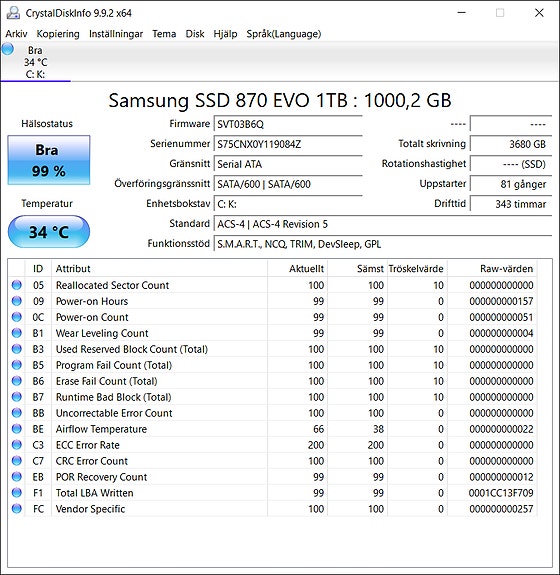Click the Aktuellt column header

tap(297, 269)
